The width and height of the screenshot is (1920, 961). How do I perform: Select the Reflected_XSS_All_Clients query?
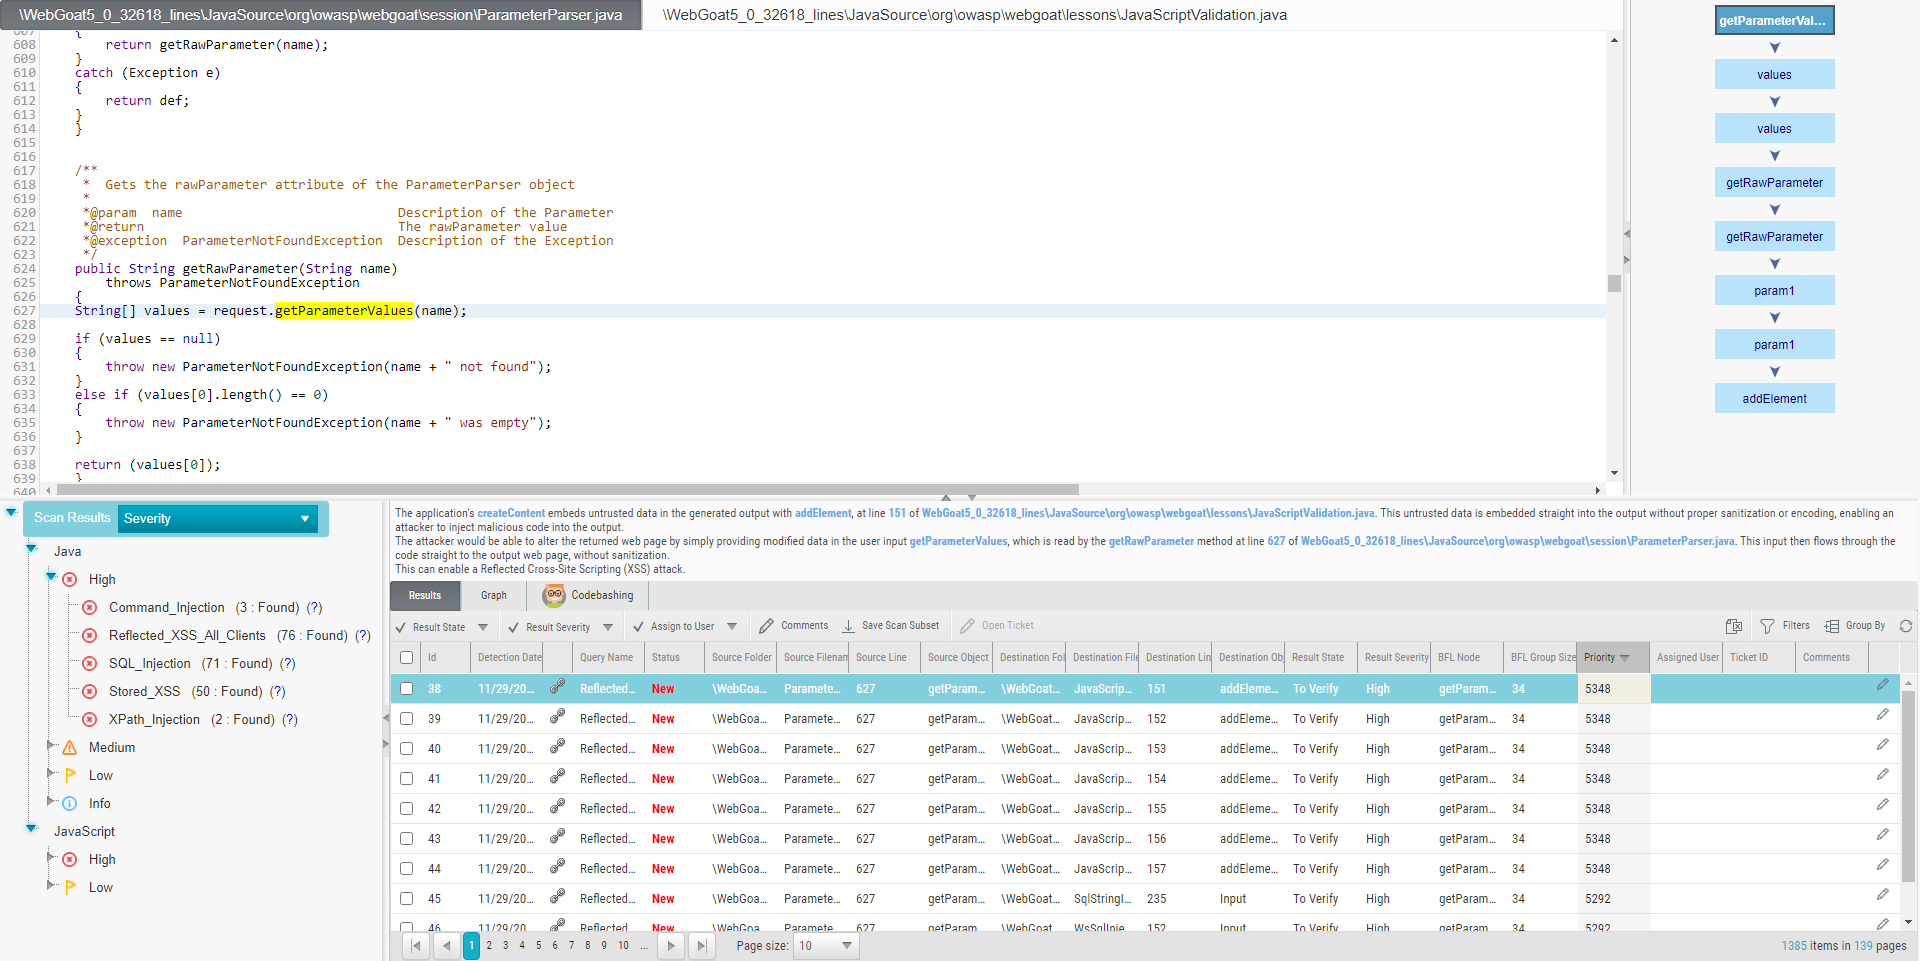click(187, 635)
